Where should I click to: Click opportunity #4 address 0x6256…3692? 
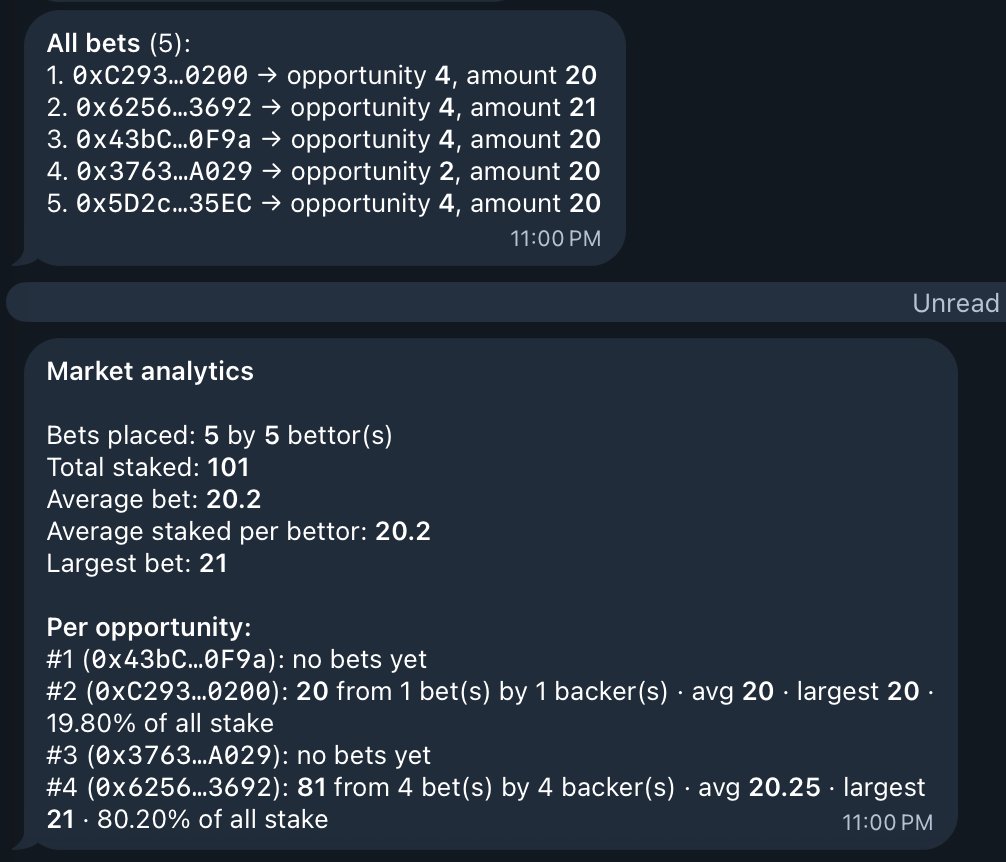pos(187,788)
